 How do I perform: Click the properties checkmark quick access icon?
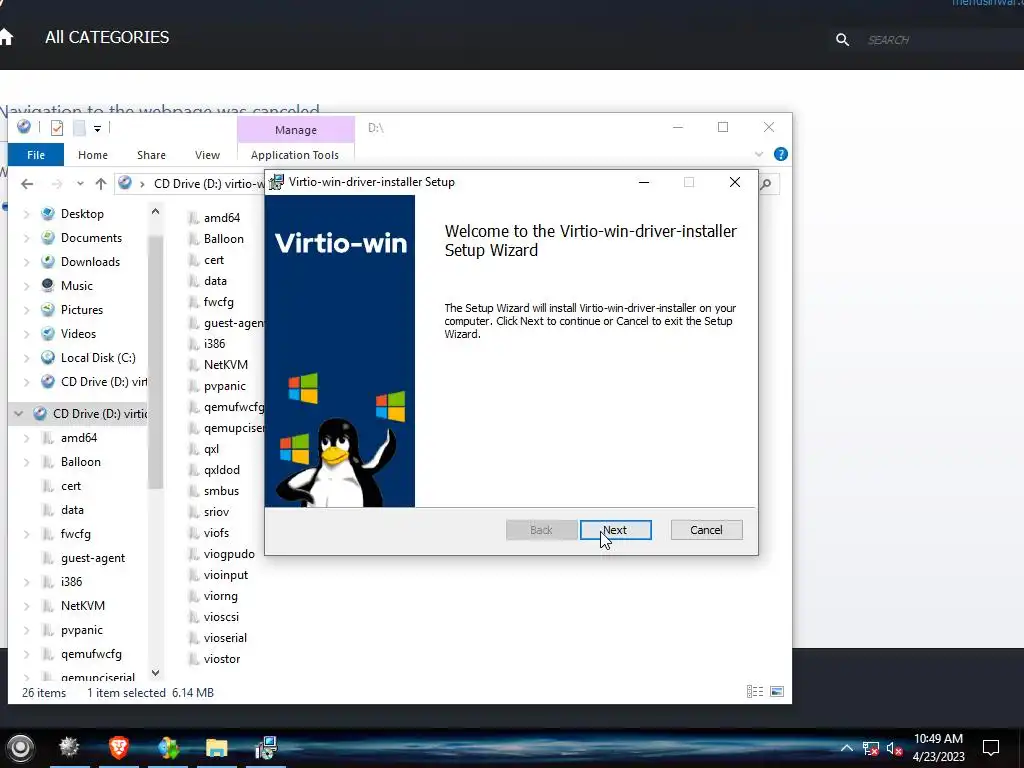(x=57, y=128)
